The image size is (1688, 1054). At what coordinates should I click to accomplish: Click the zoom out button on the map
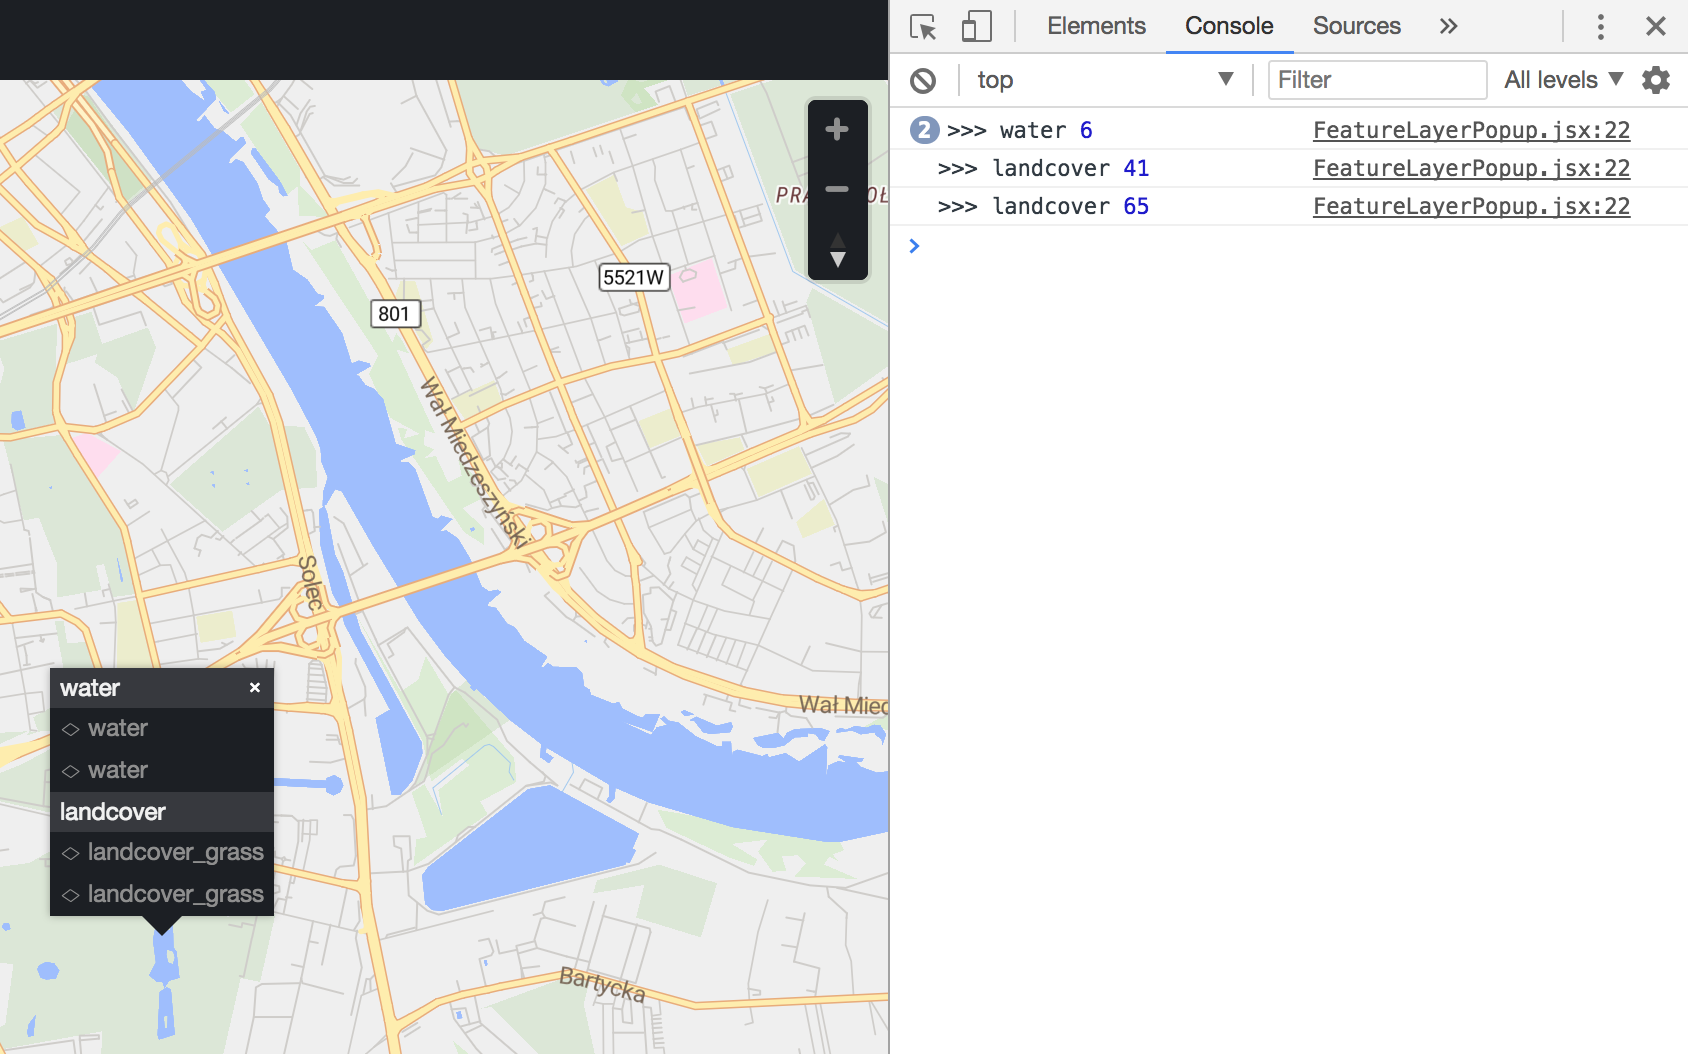[837, 188]
